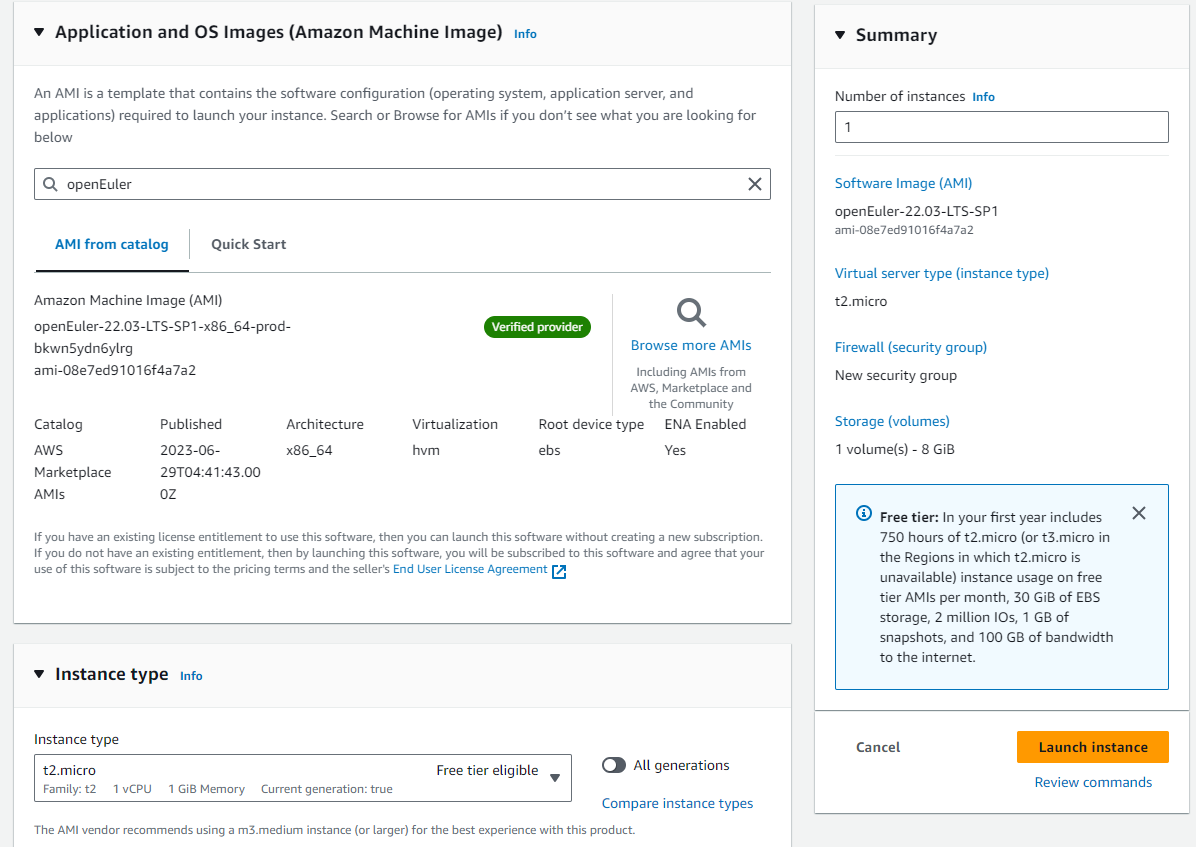Open Info link next to Instance type heading
This screenshot has height=847, width=1196.
(x=191, y=676)
